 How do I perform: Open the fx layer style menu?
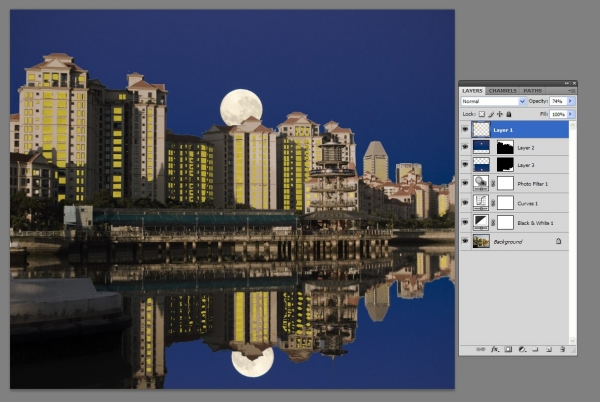click(x=495, y=349)
